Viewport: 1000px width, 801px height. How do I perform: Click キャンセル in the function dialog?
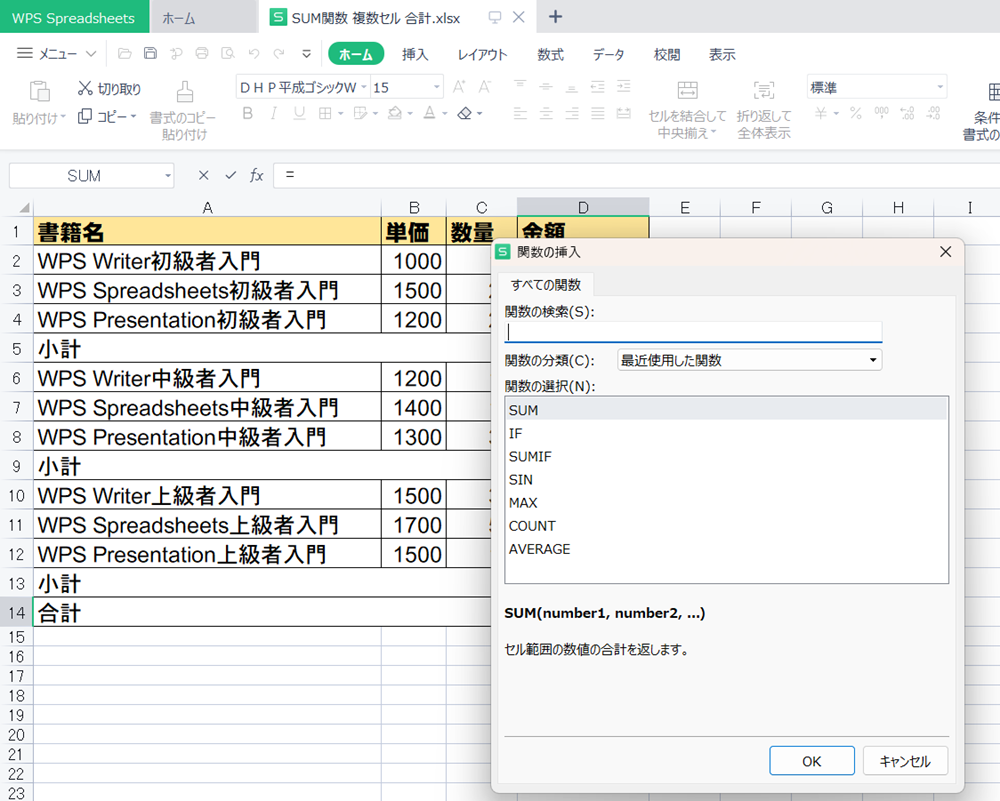905,761
